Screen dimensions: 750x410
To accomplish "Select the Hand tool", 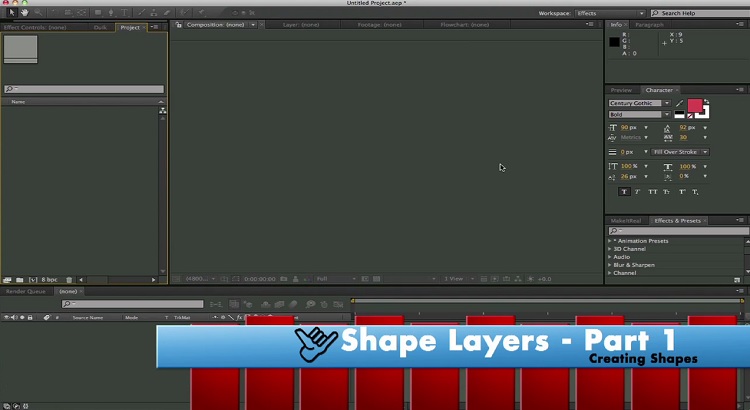I will [x=24, y=12].
